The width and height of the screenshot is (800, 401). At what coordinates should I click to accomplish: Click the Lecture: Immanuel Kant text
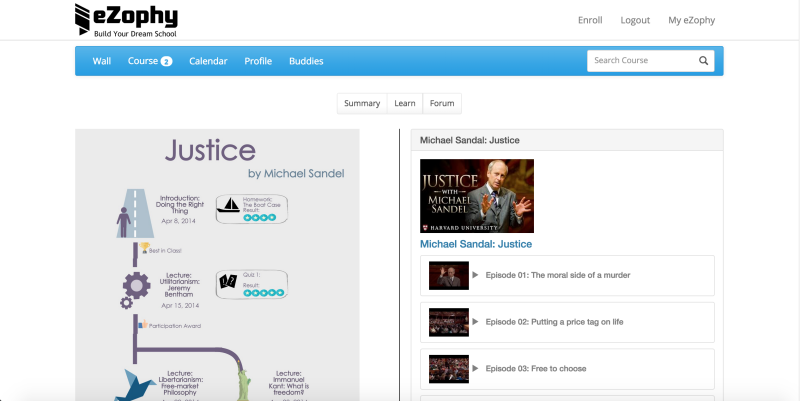tap(289, 383)
